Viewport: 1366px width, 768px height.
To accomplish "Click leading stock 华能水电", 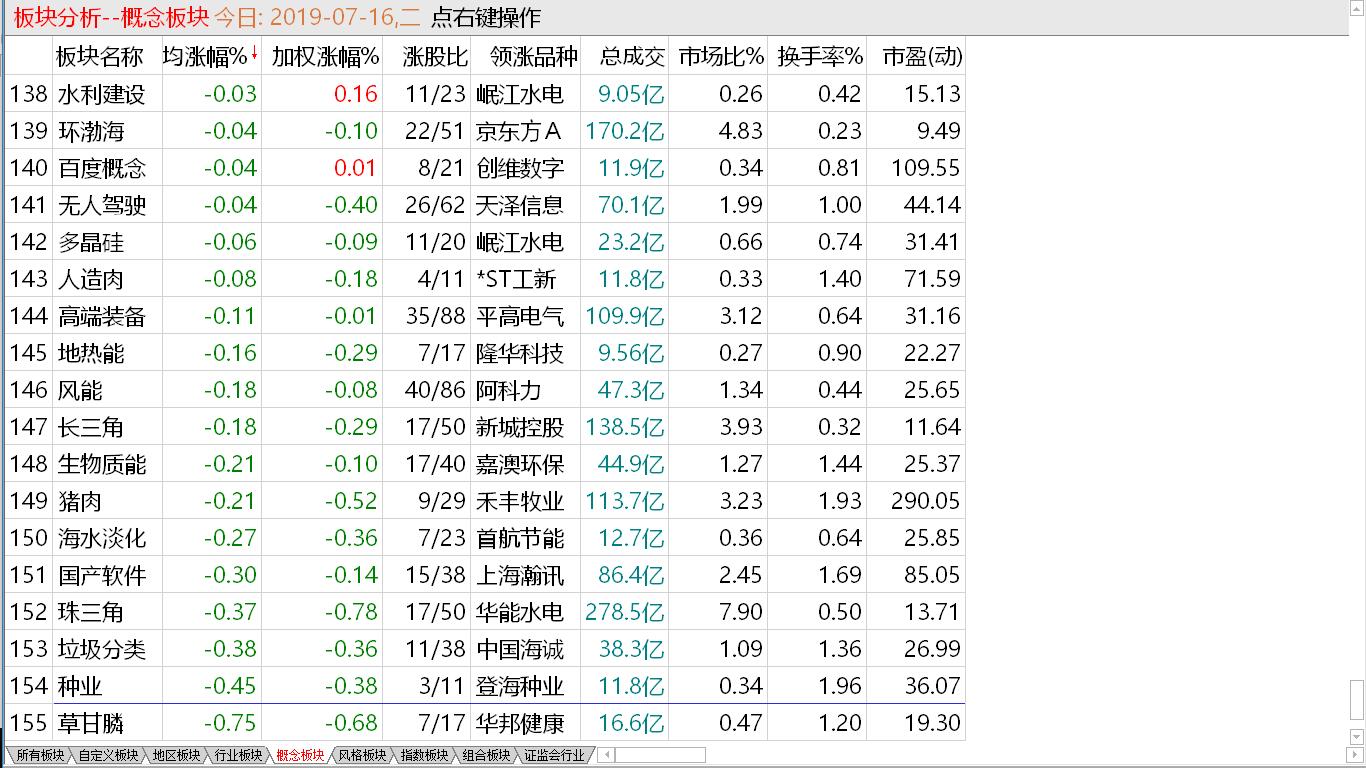I will coord(520,612).
